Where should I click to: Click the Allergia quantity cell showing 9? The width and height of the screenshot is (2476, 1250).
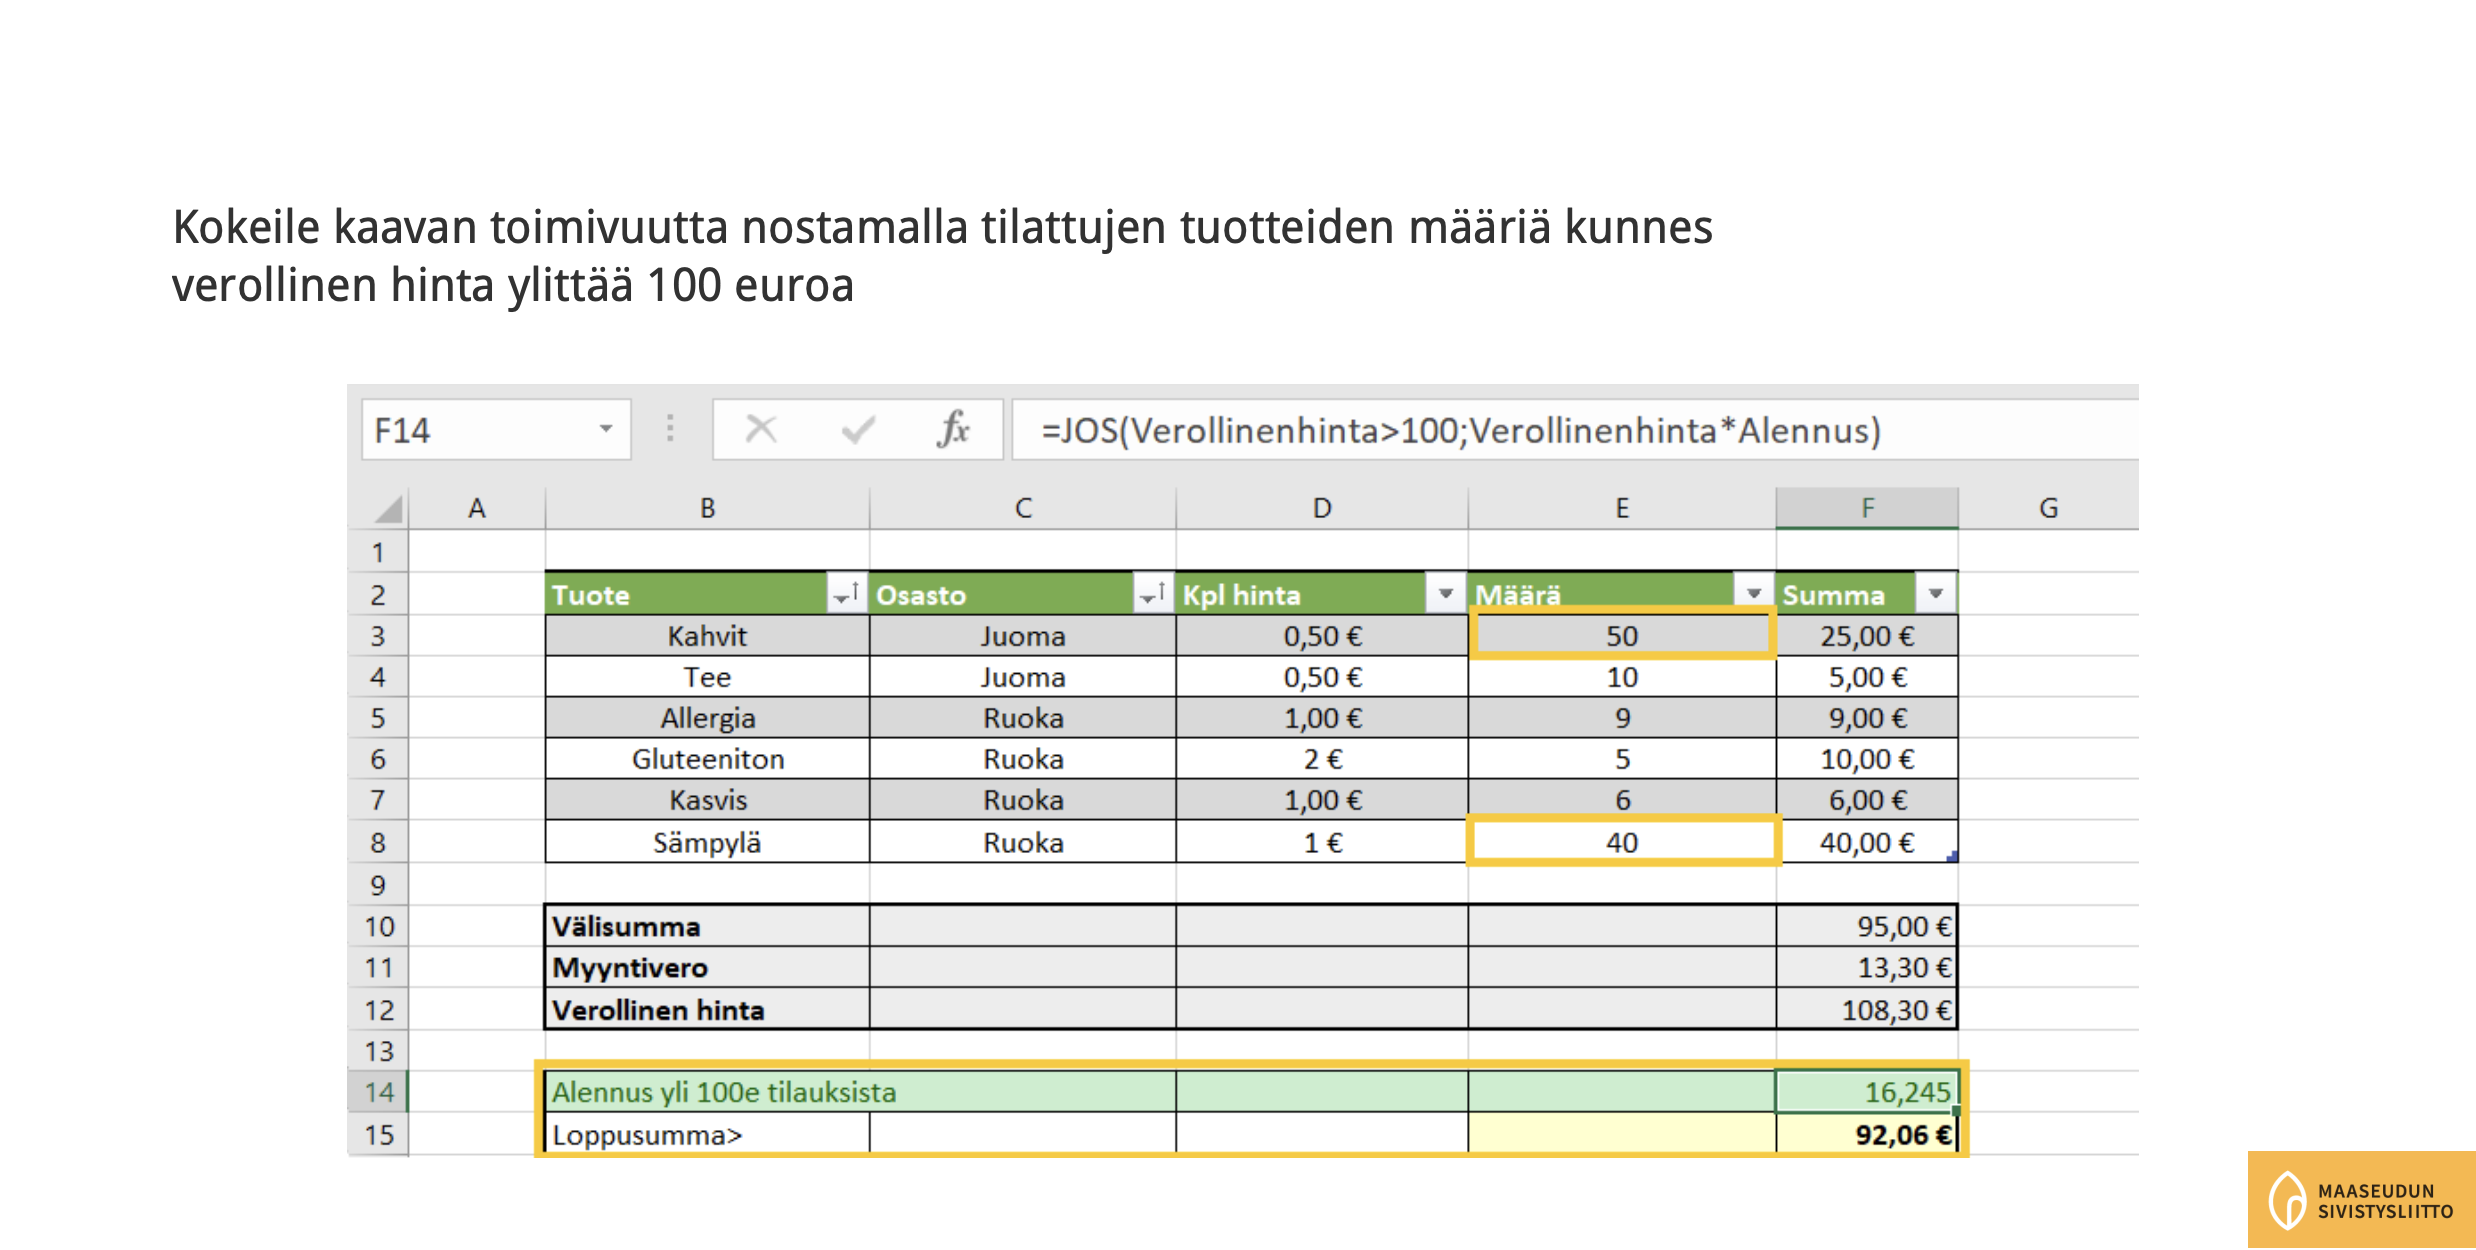(x=1622, y=718)
